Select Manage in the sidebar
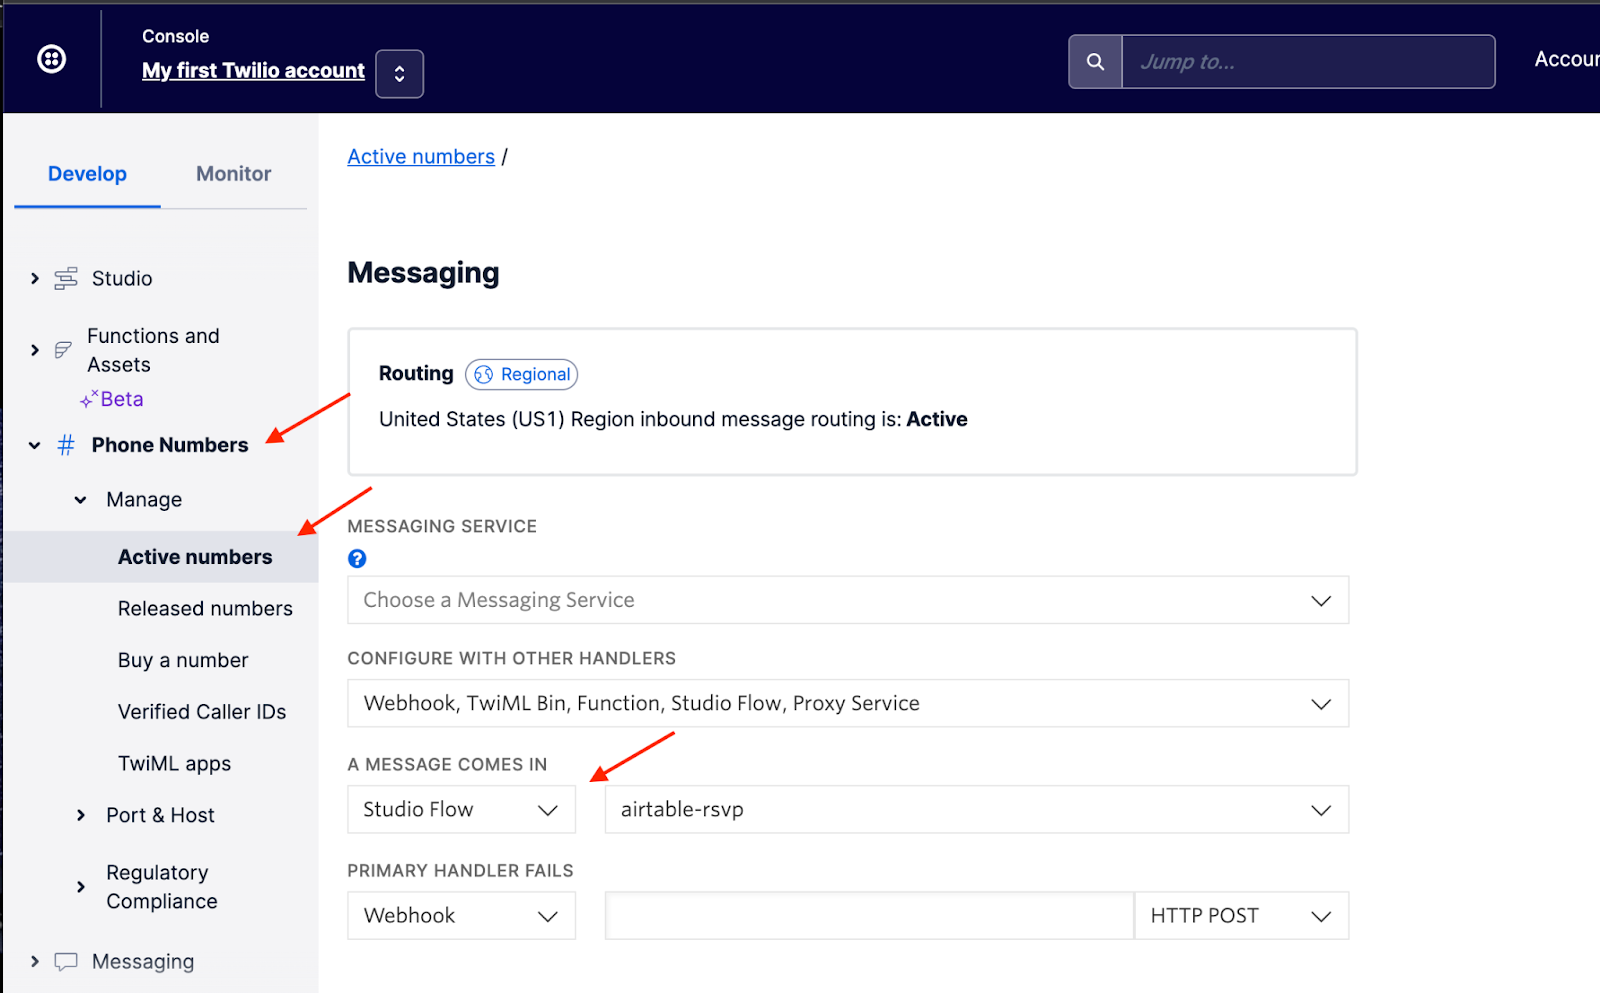 pyautogui.click(x=144, y=500)
